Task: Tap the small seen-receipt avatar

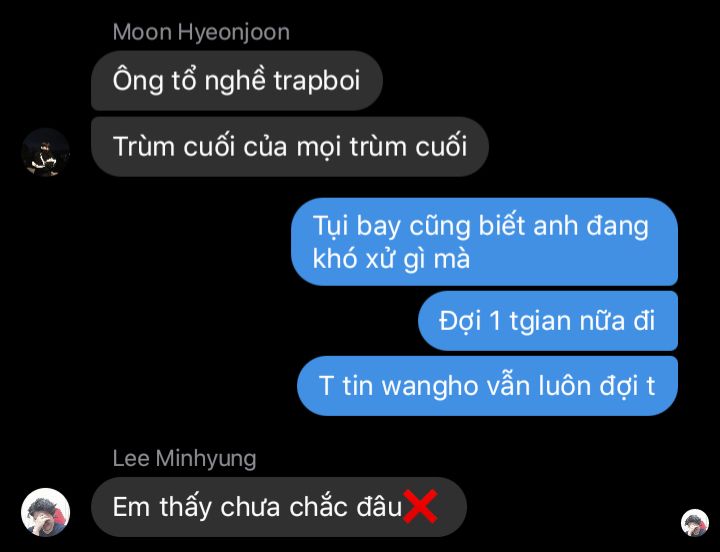Action: (x=695, y=523)
